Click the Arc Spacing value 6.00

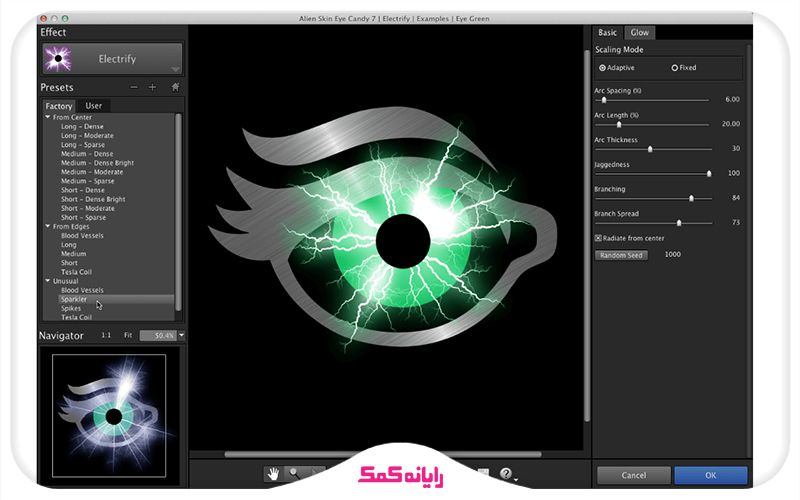tap(732, 99)
